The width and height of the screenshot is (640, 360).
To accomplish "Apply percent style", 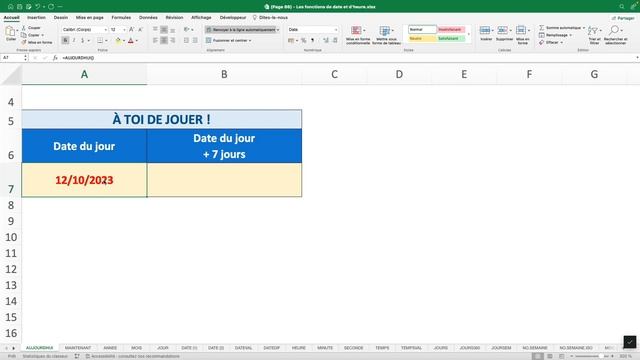I will (x=304, y=40).
